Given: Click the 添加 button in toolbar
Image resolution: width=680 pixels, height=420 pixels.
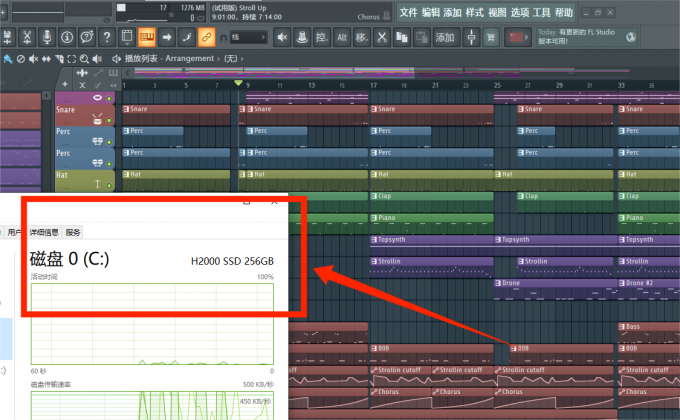Looking at the screenshot, I should (444, 37).
